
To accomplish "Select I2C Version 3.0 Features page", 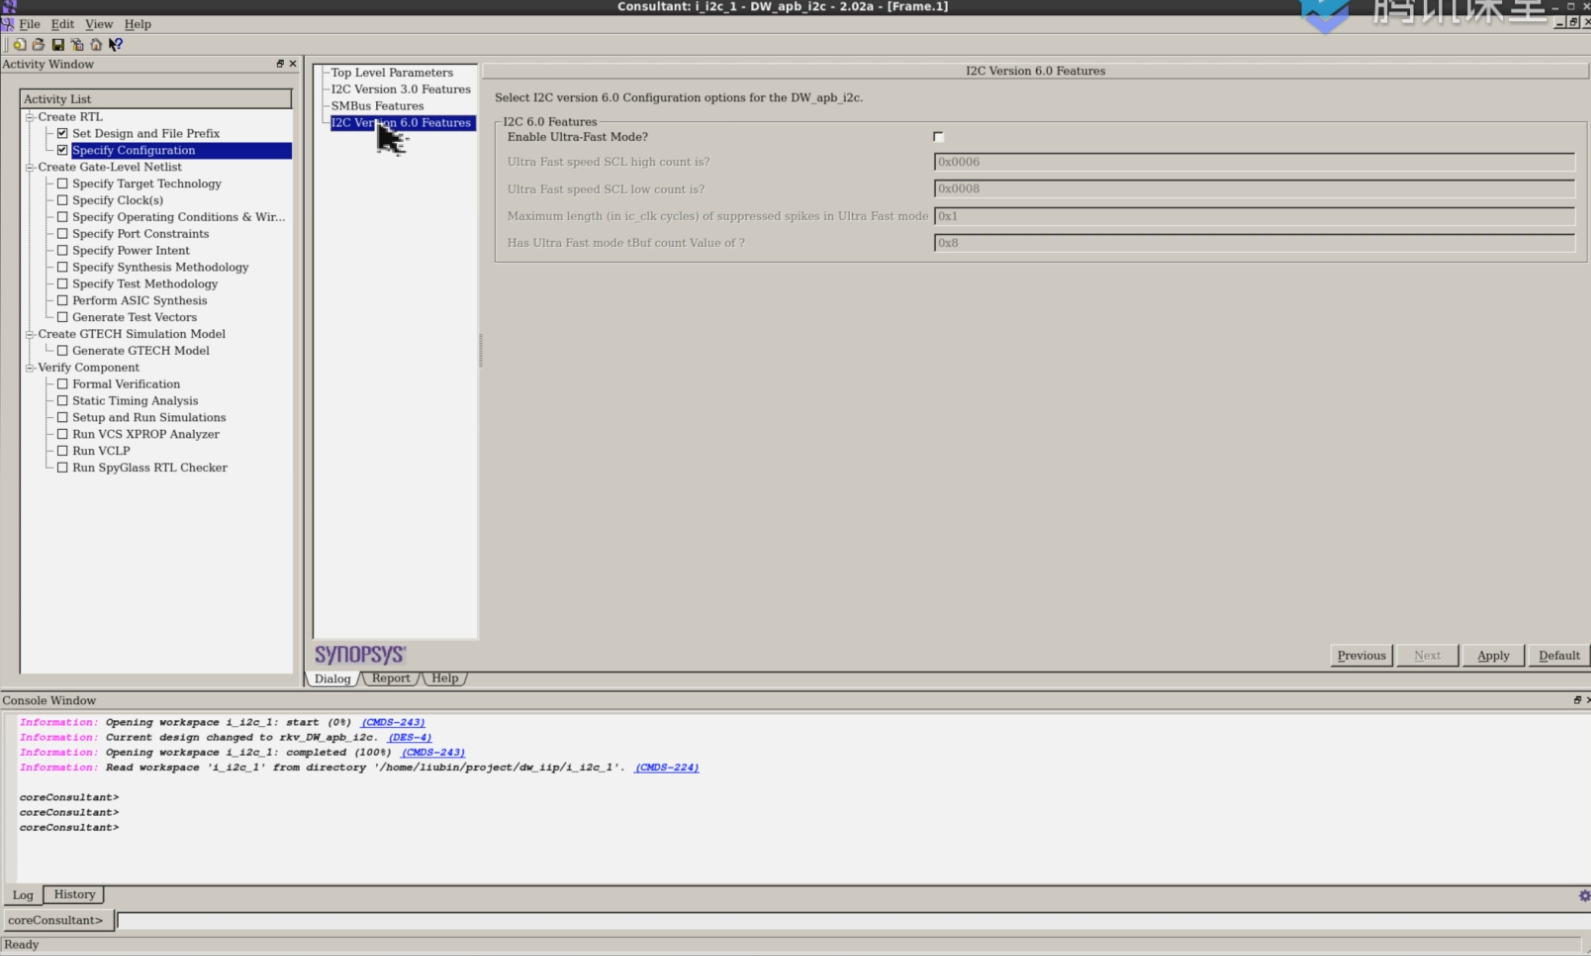I will point(401,89).
